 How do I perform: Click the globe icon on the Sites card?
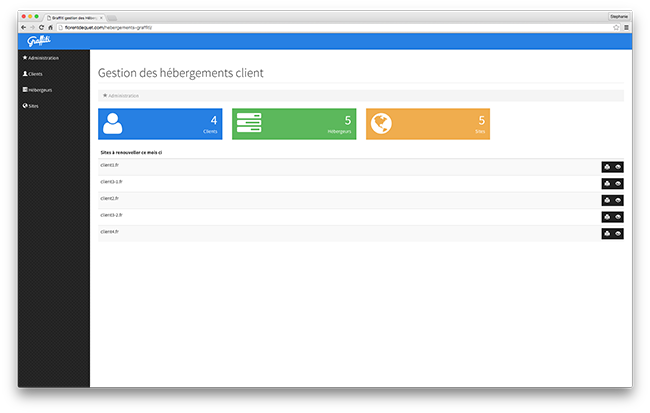[x=381, y=123]
